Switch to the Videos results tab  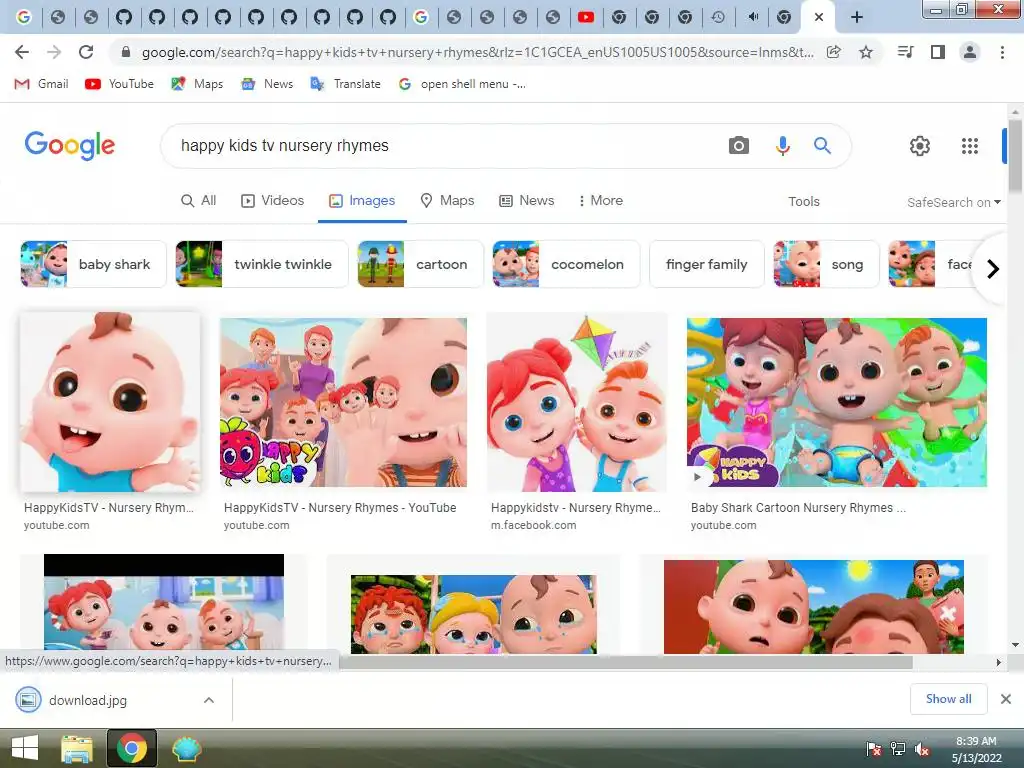click(272, 200)
